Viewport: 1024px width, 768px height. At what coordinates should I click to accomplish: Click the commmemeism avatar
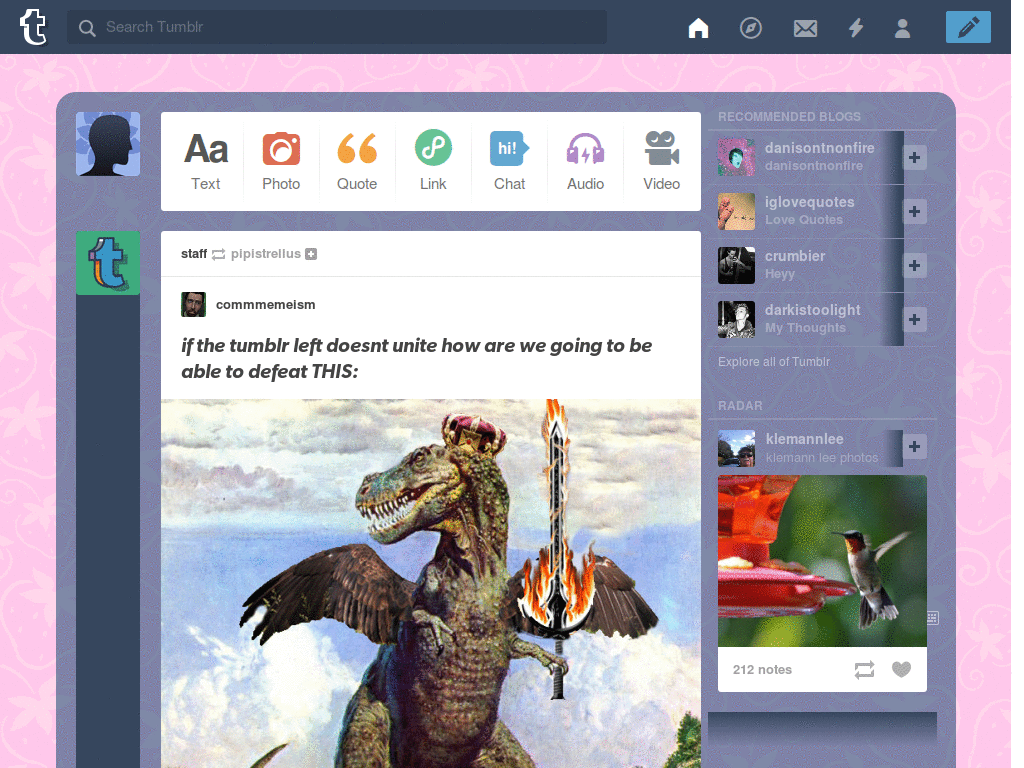pos(193,304)
